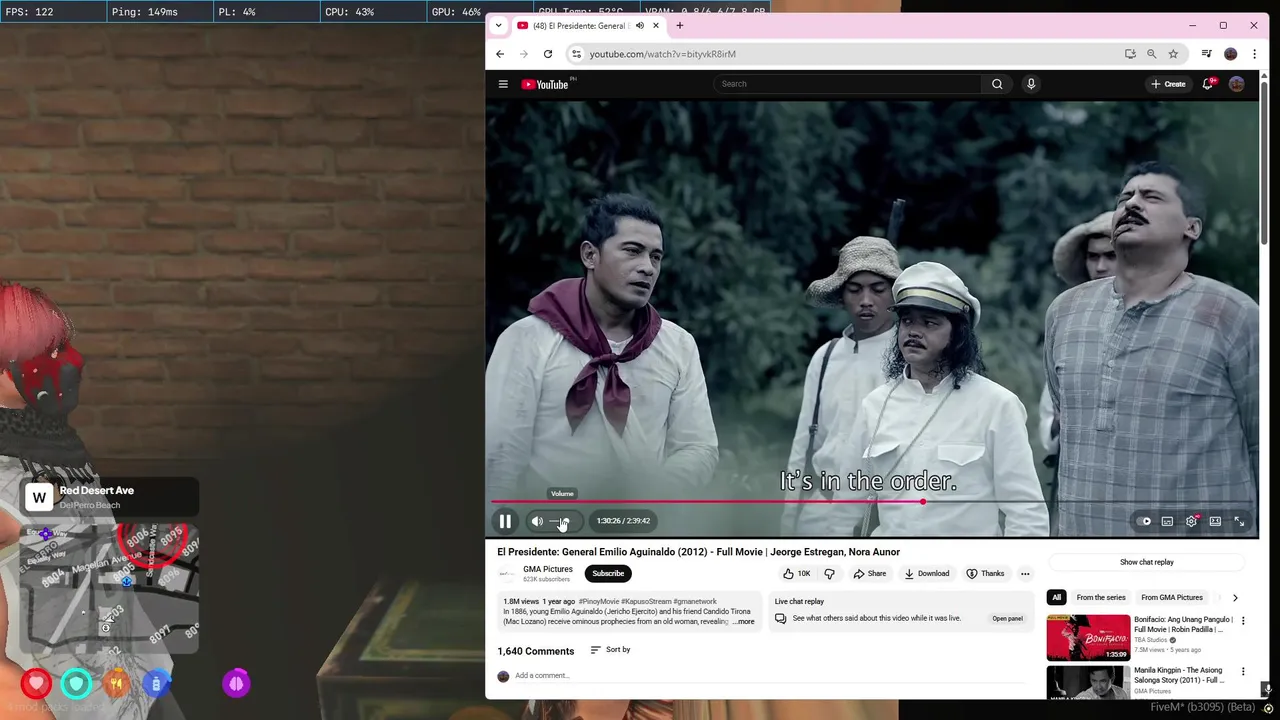Image resolution: width=1280 pixels, height=720 pixels.
Task: Click the hunger food HUD icon in game
Action: coord(116,683)
